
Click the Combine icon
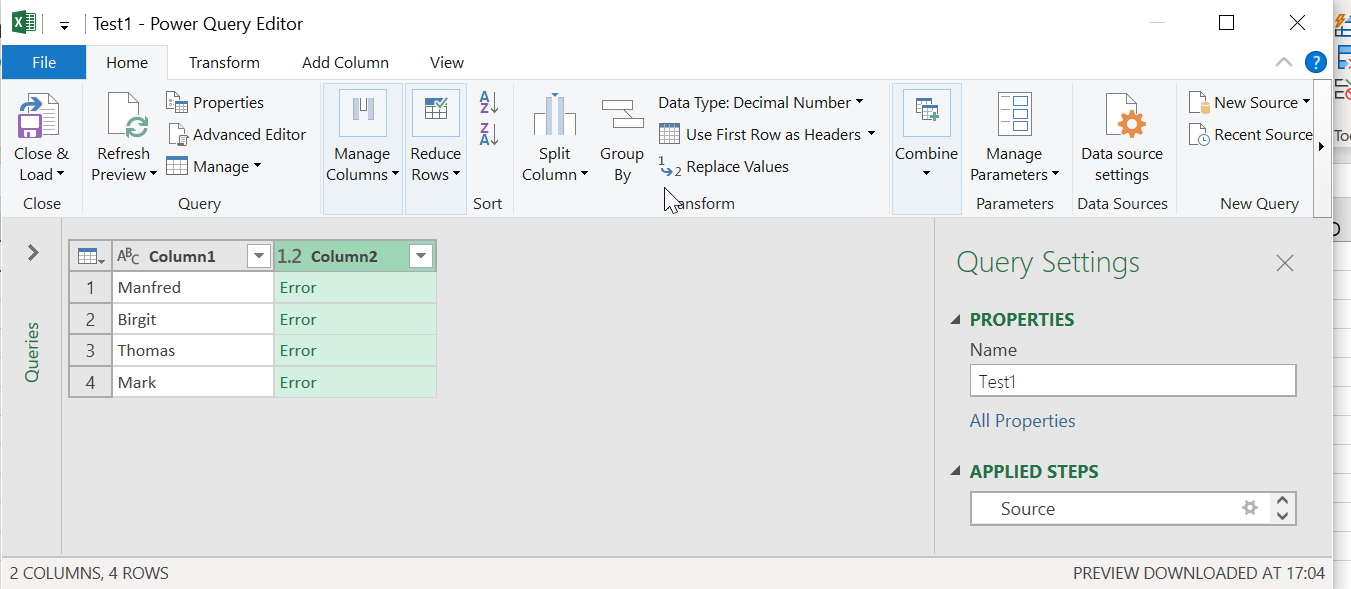coord(926,113)
